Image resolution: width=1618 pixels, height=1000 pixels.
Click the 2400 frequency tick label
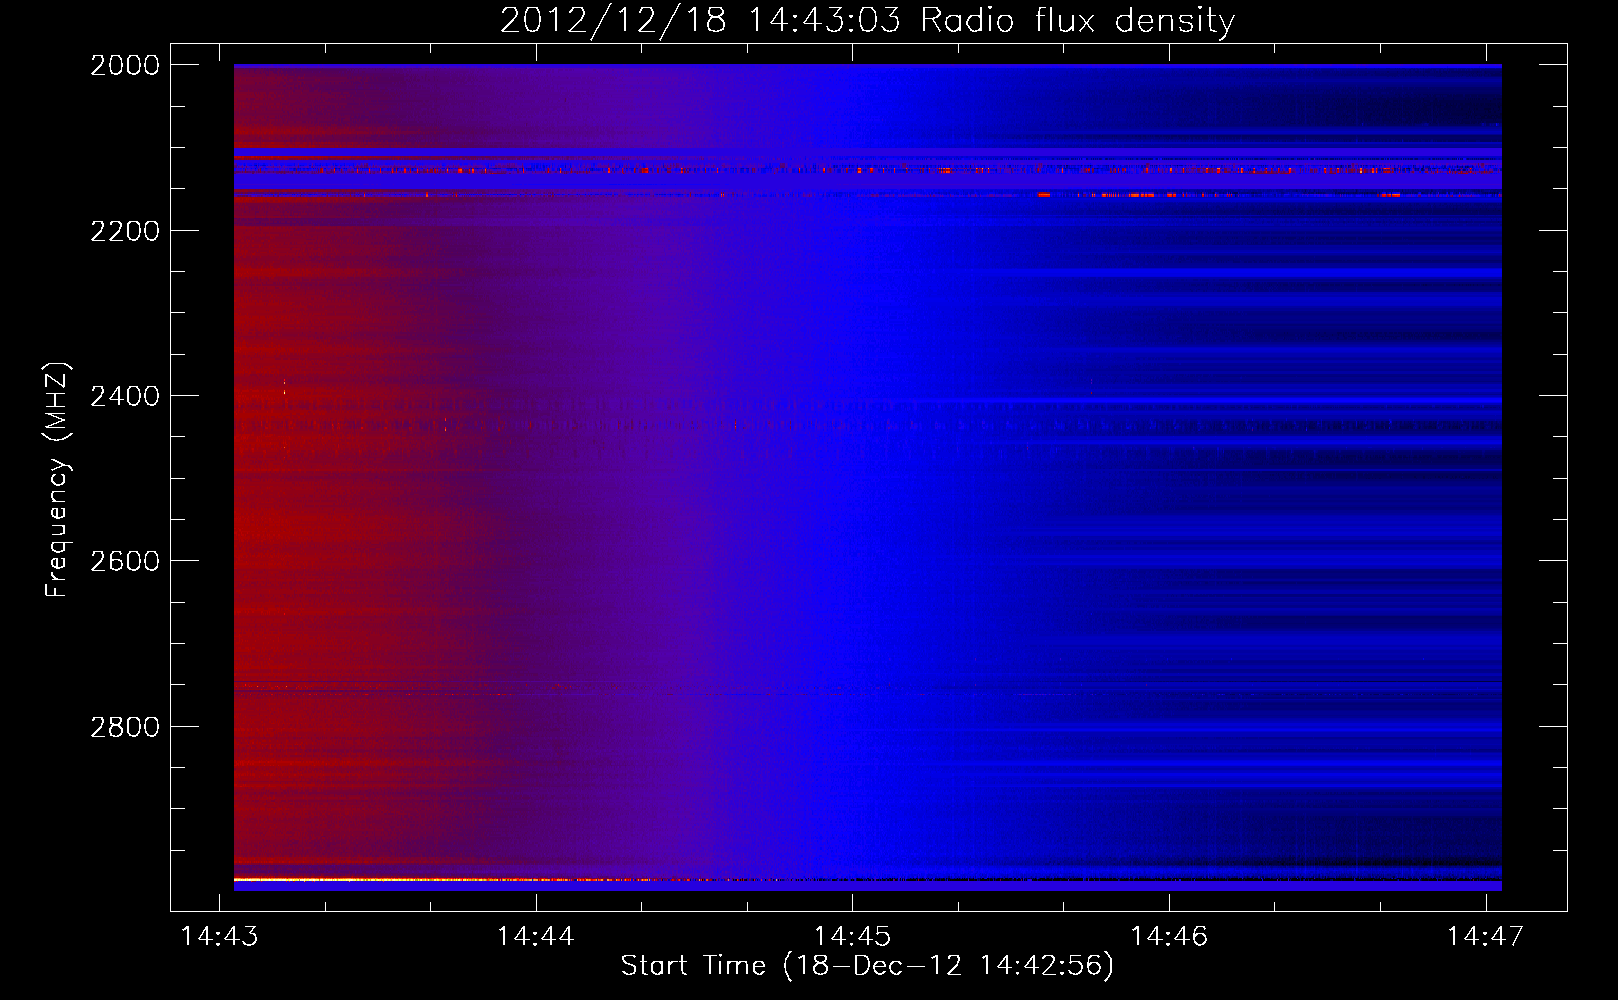(125, 396)
